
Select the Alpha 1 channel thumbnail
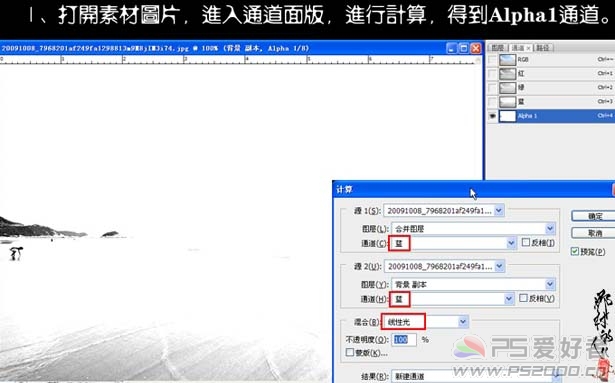point(507,116)
